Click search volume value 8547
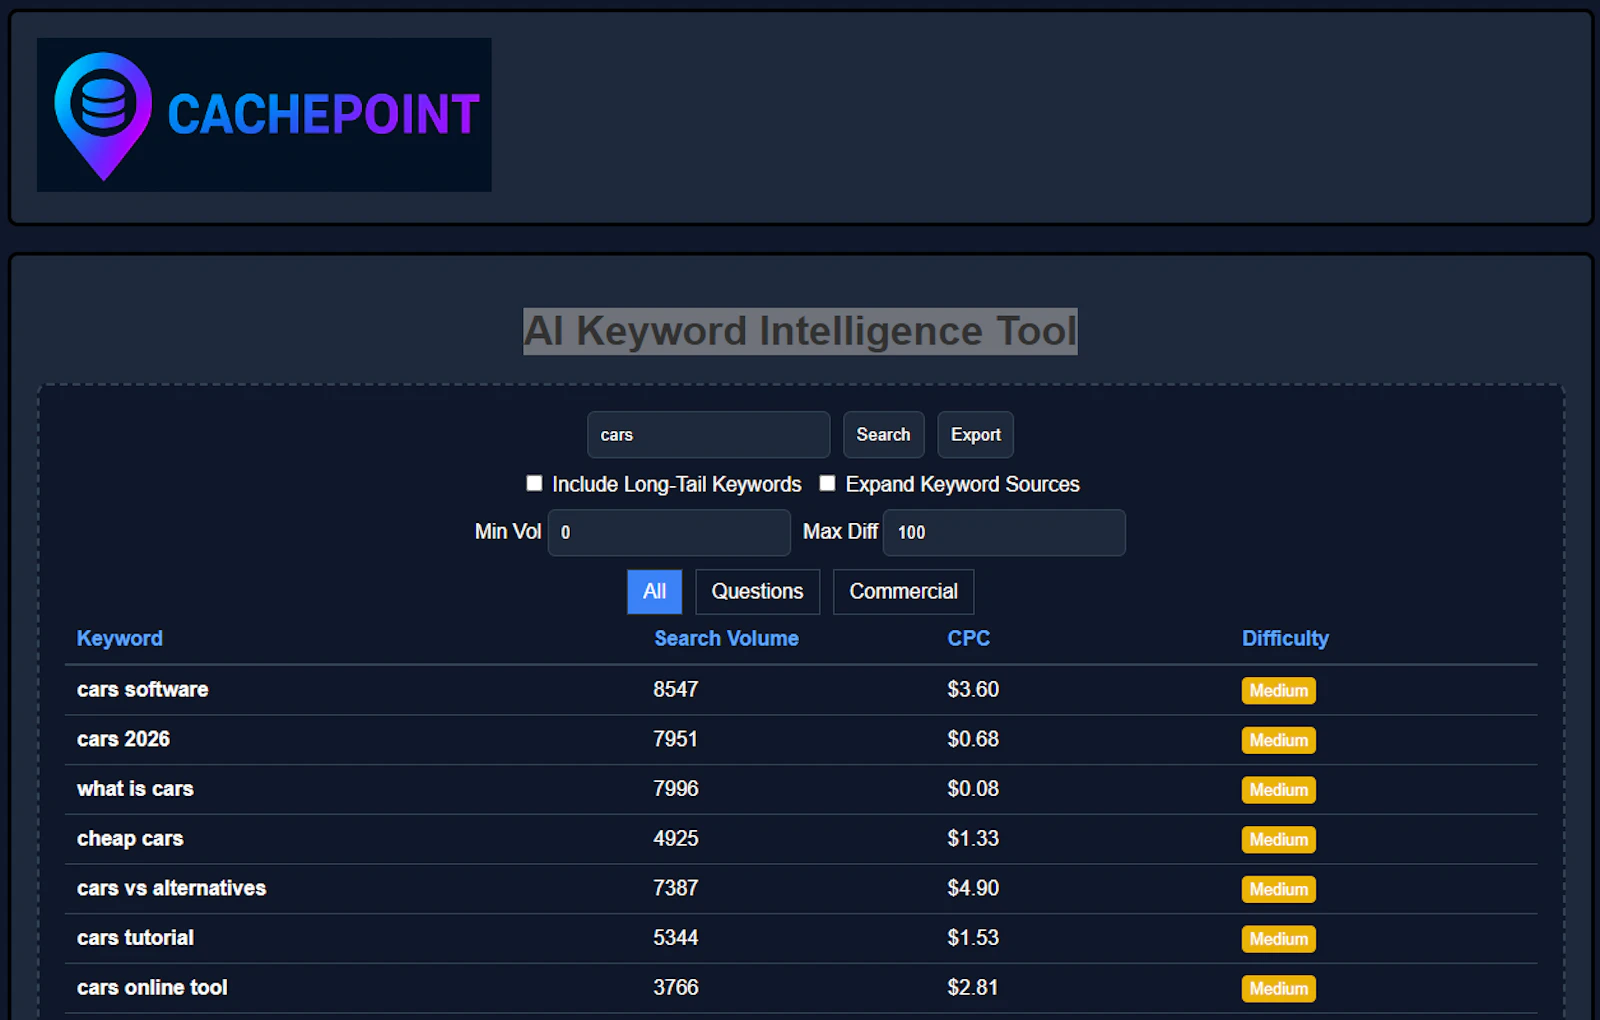The image size is (1600, 1020). pyautogui.click(x=676, y=689)
